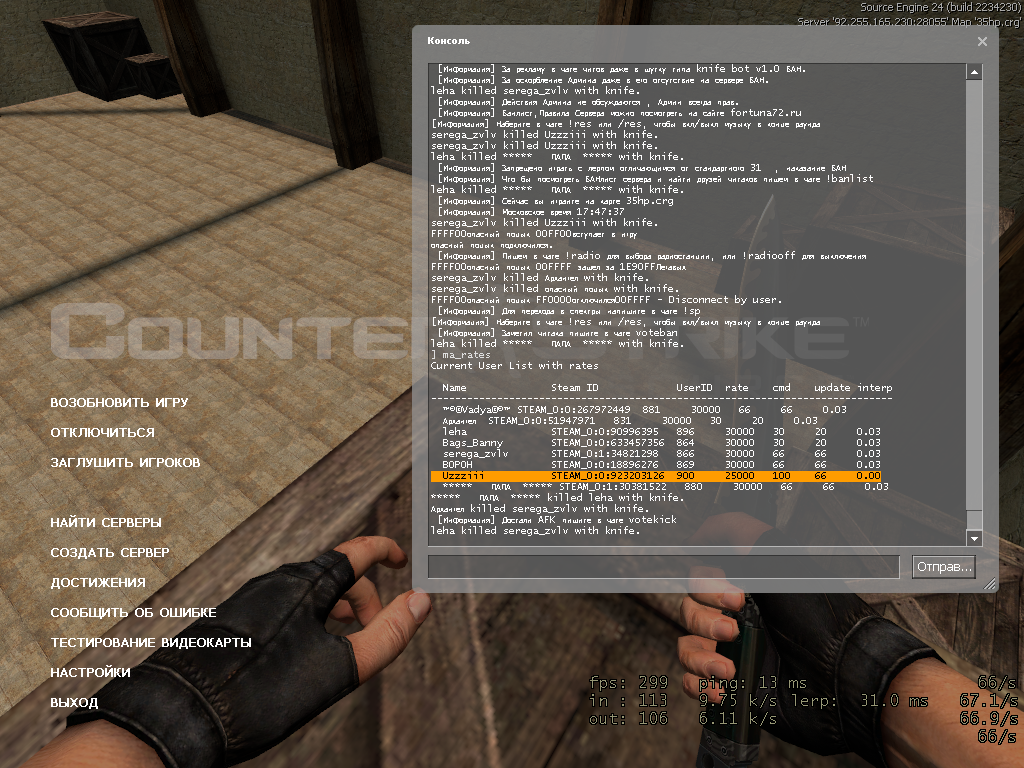Click the 'Name' column header
Viewport: 1024px width, 768px height.
tap(454, 388)
